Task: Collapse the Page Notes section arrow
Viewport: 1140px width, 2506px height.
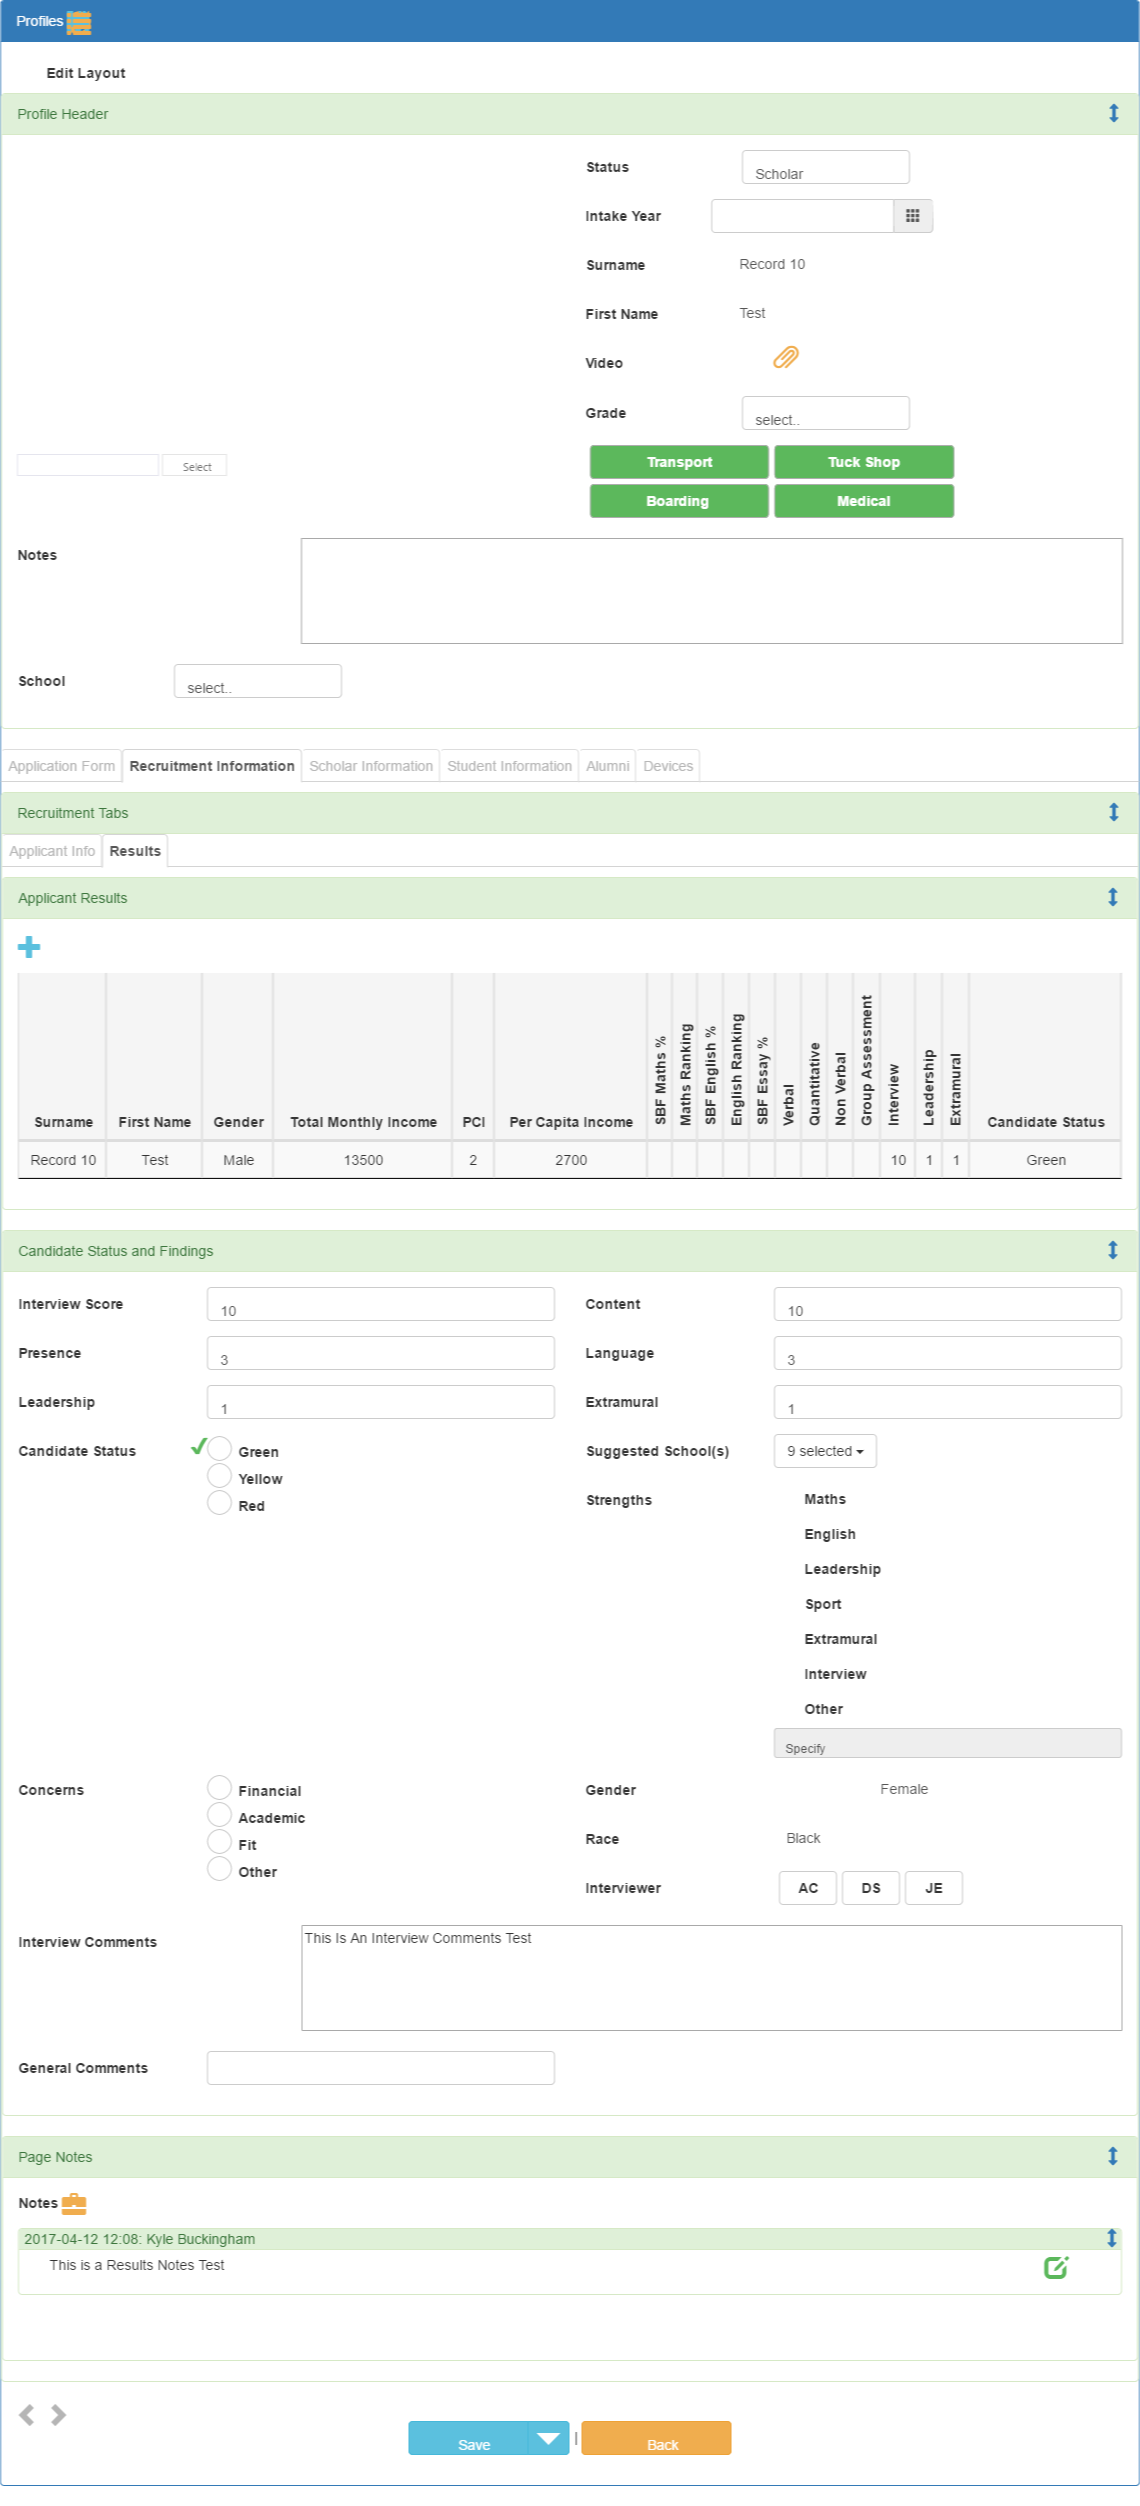Action: (x=1113, y=2157)
